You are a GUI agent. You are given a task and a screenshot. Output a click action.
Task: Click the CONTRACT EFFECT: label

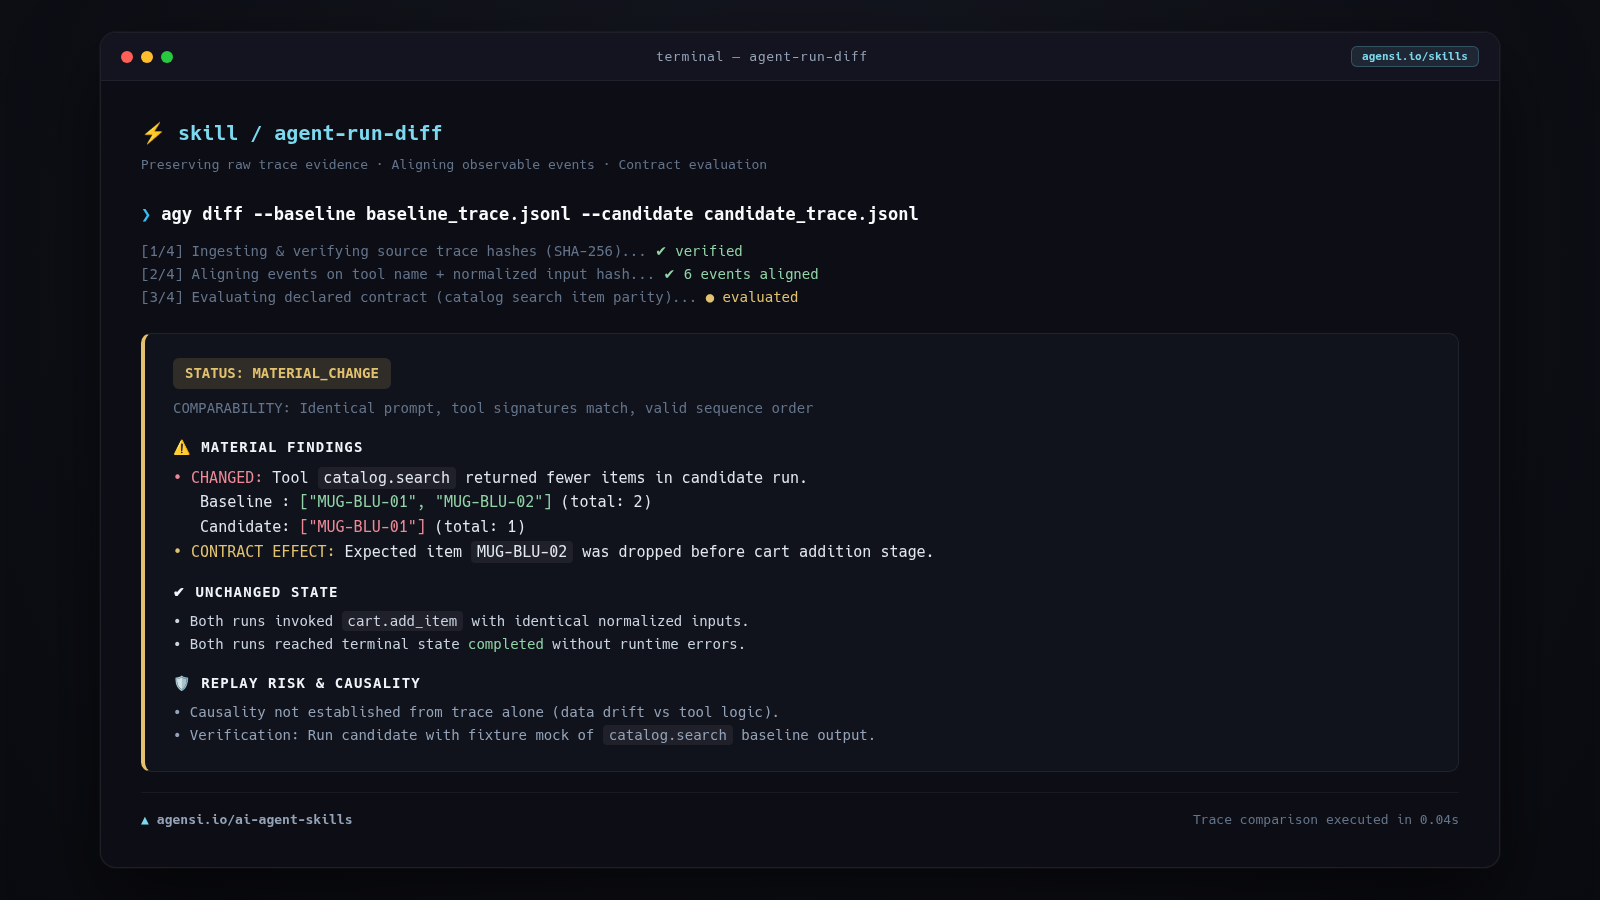[263, 552]
